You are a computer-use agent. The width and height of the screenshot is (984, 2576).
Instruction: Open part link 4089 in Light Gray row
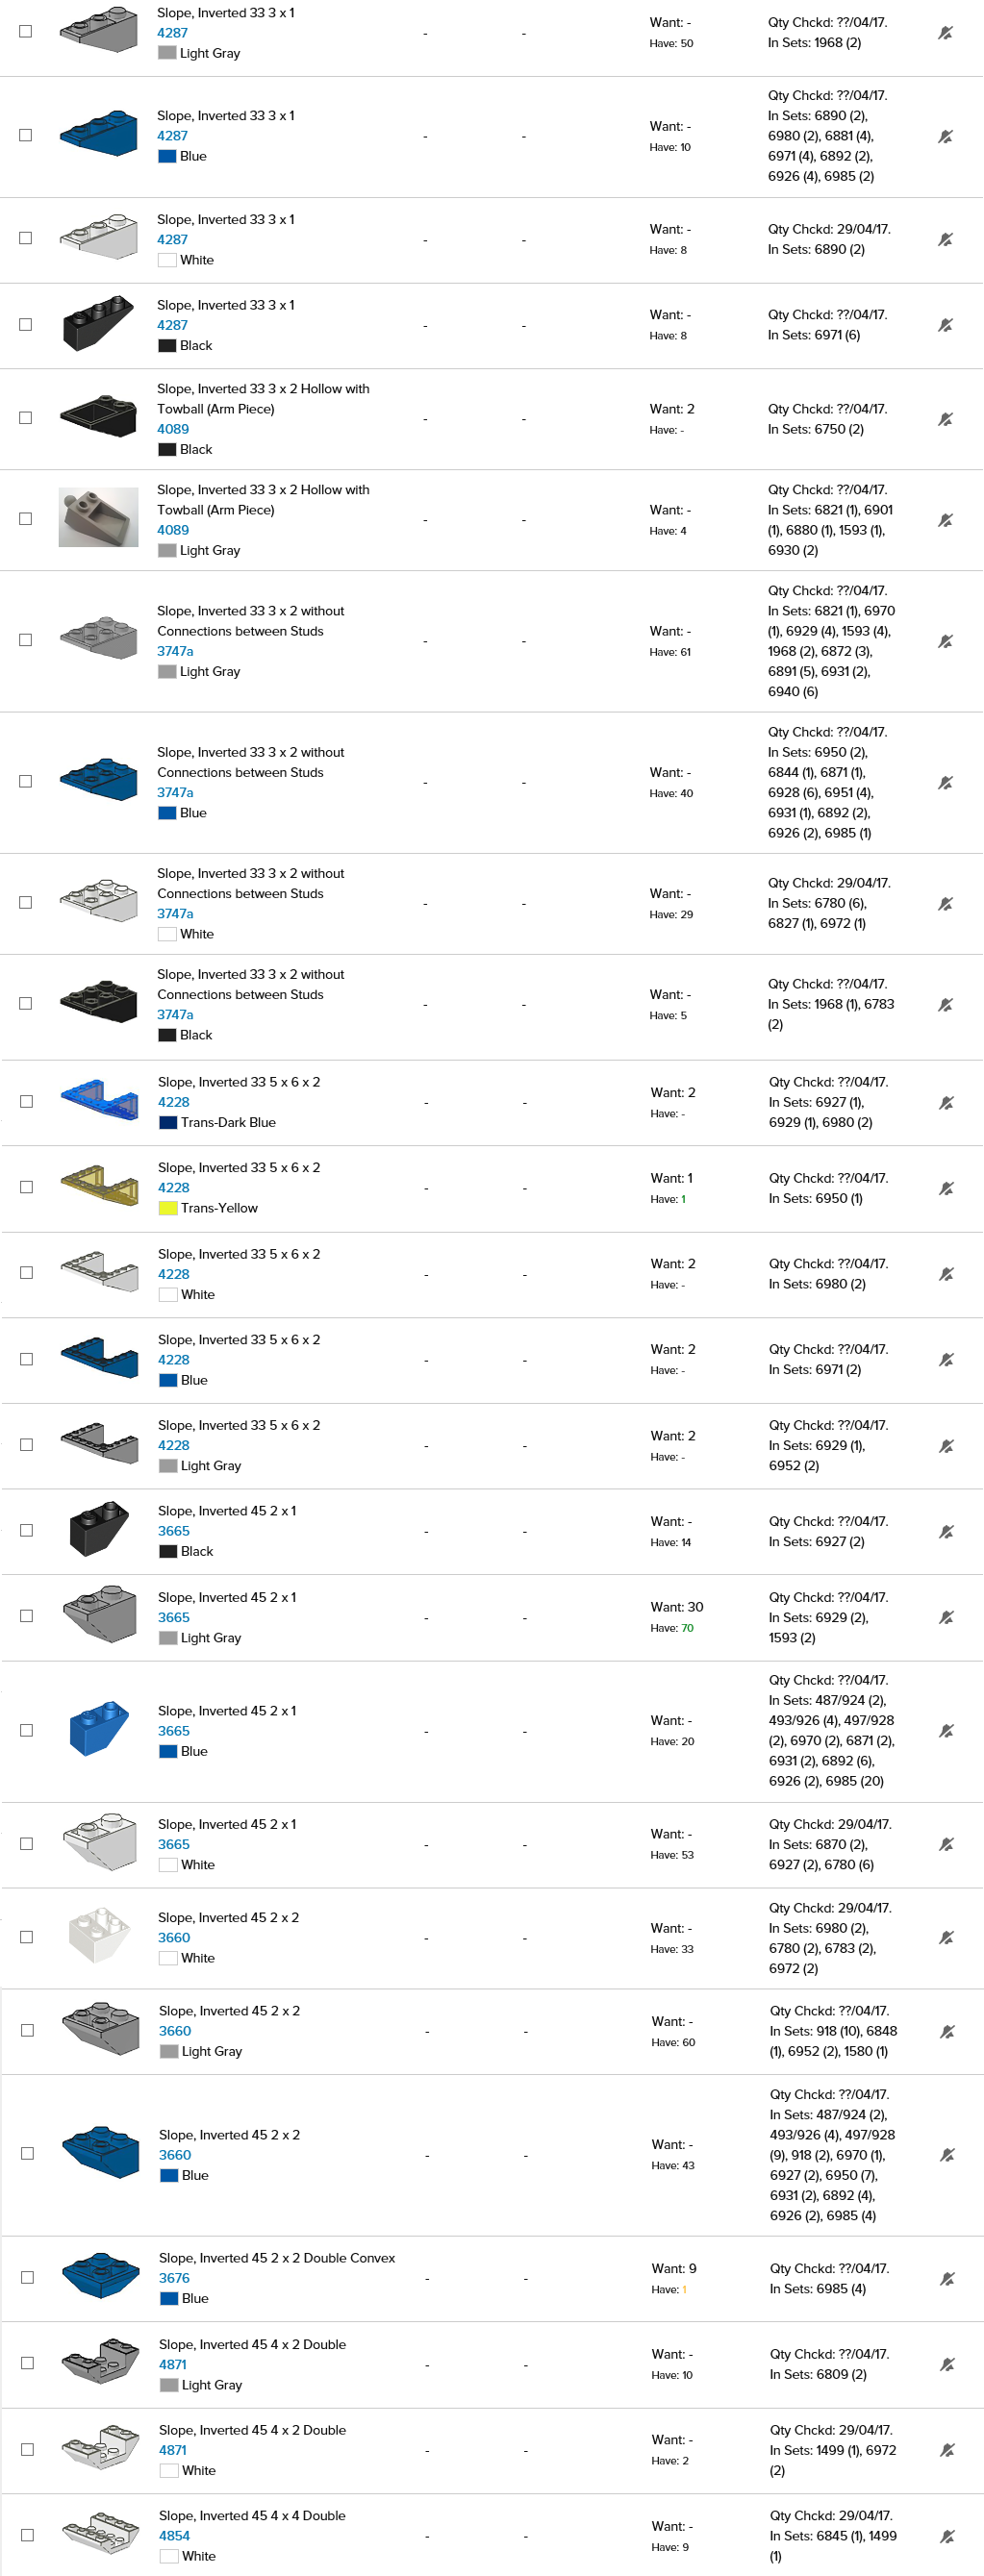(173, 530)
